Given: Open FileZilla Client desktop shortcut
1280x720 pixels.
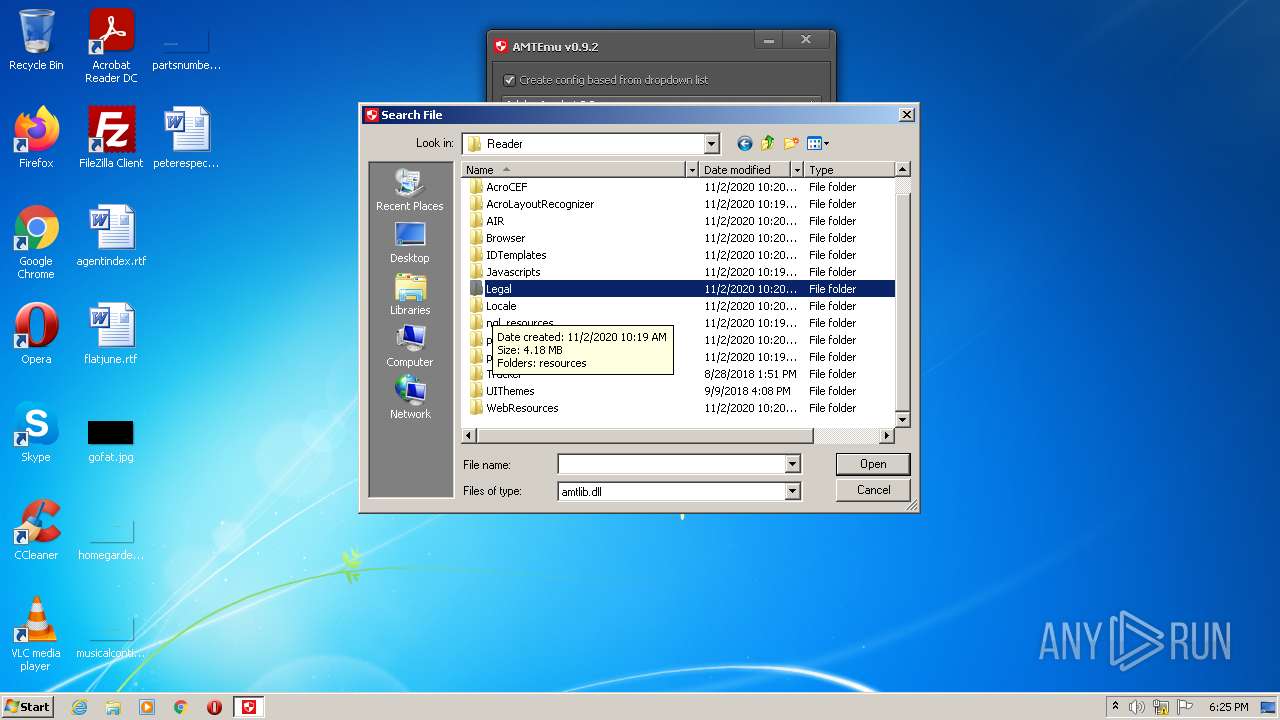Looking at the screenshot, I should (111, 138).
